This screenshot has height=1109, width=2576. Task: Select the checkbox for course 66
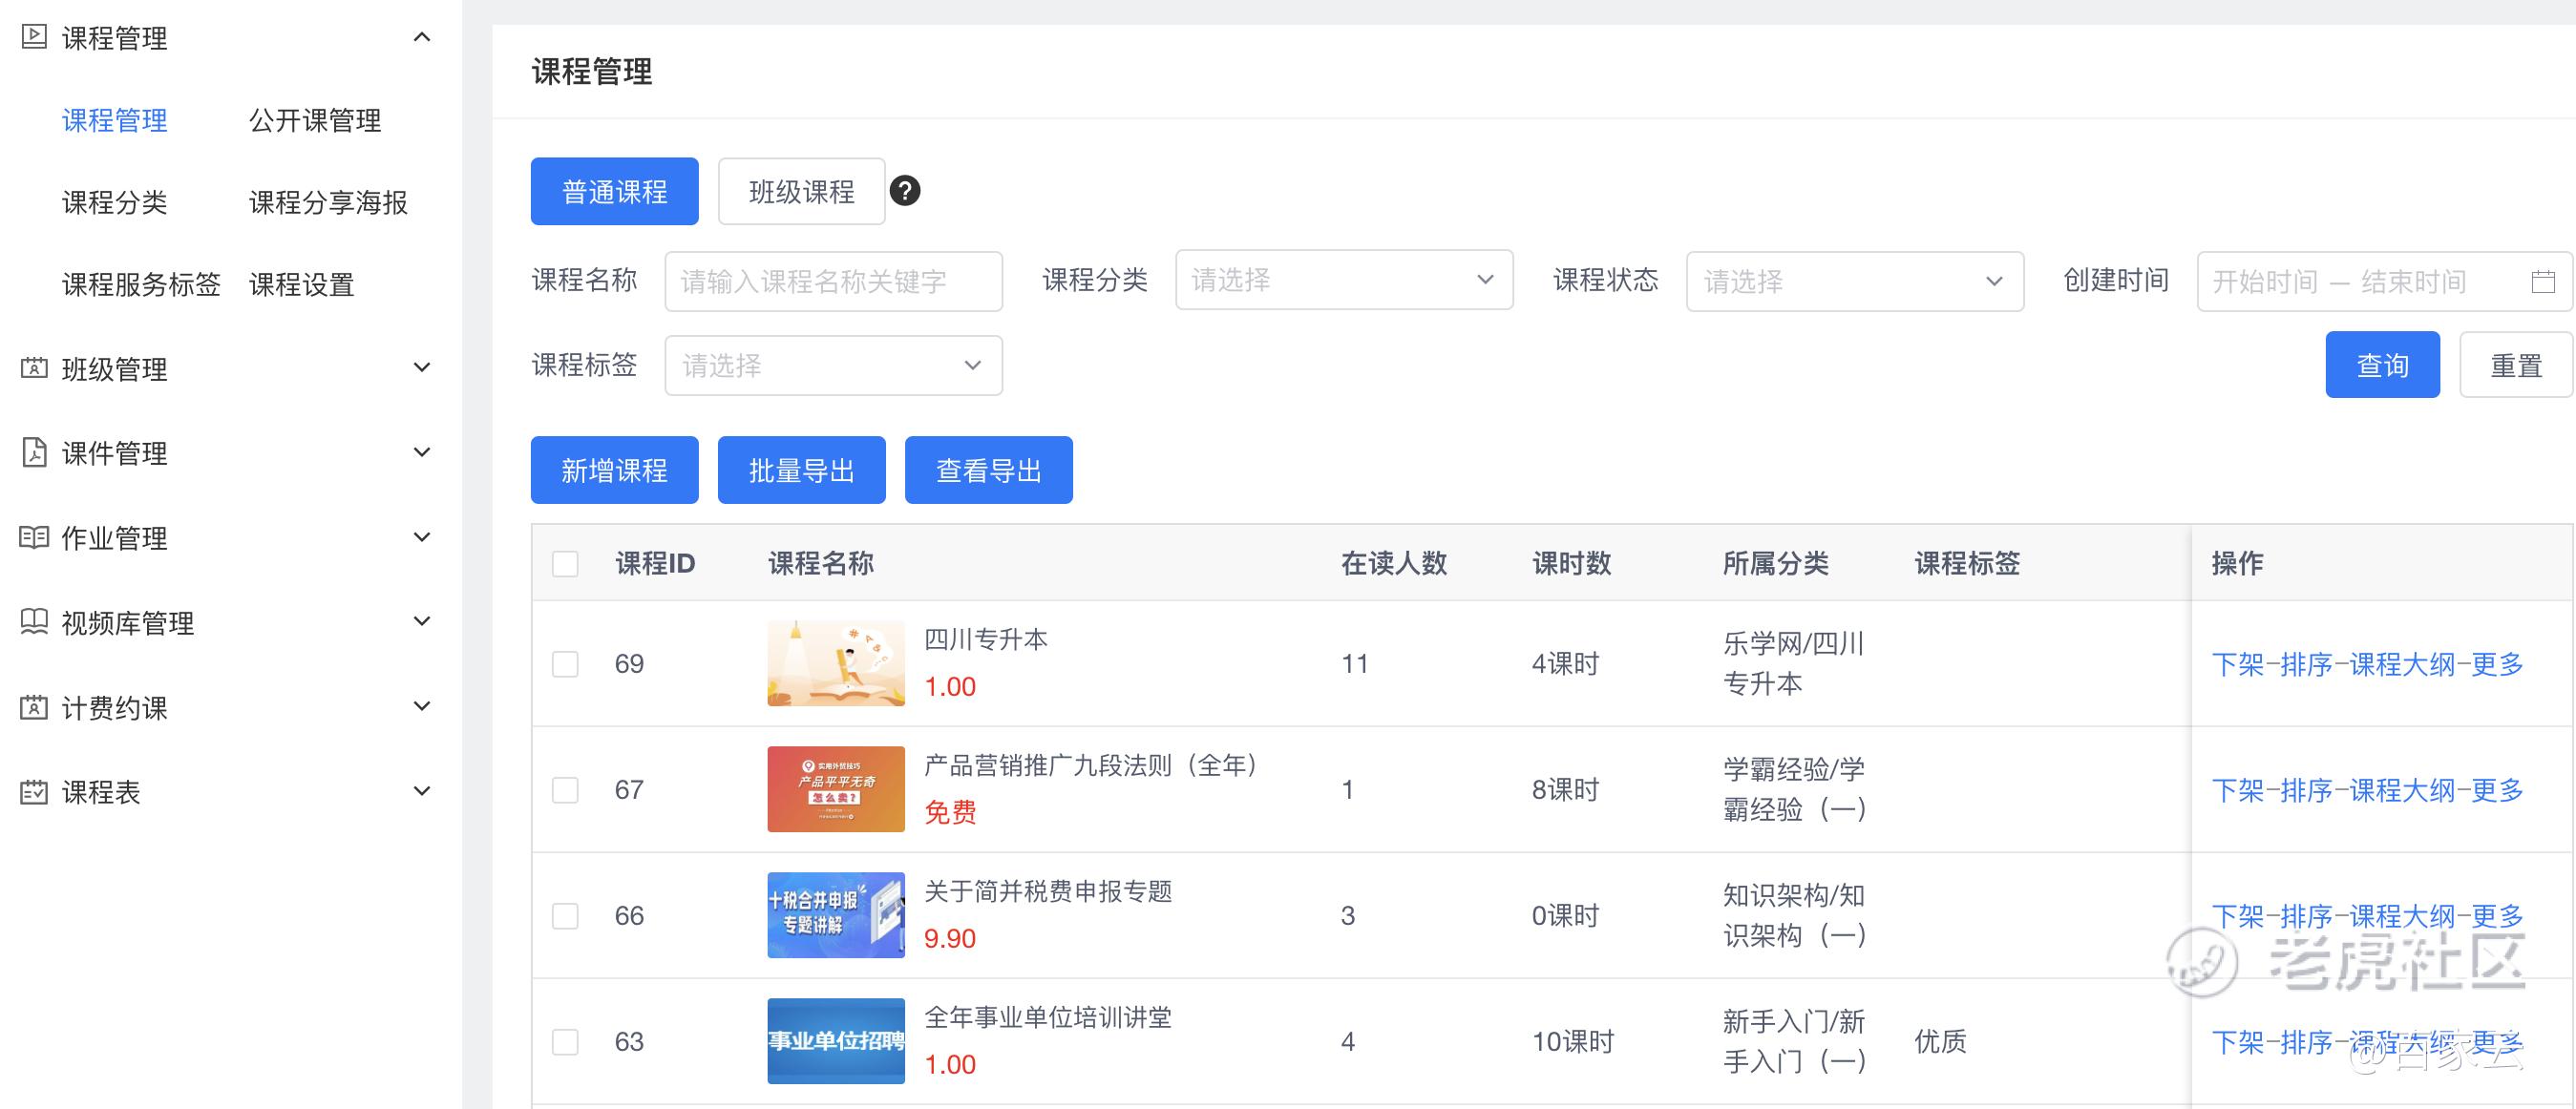pos(565,916)
